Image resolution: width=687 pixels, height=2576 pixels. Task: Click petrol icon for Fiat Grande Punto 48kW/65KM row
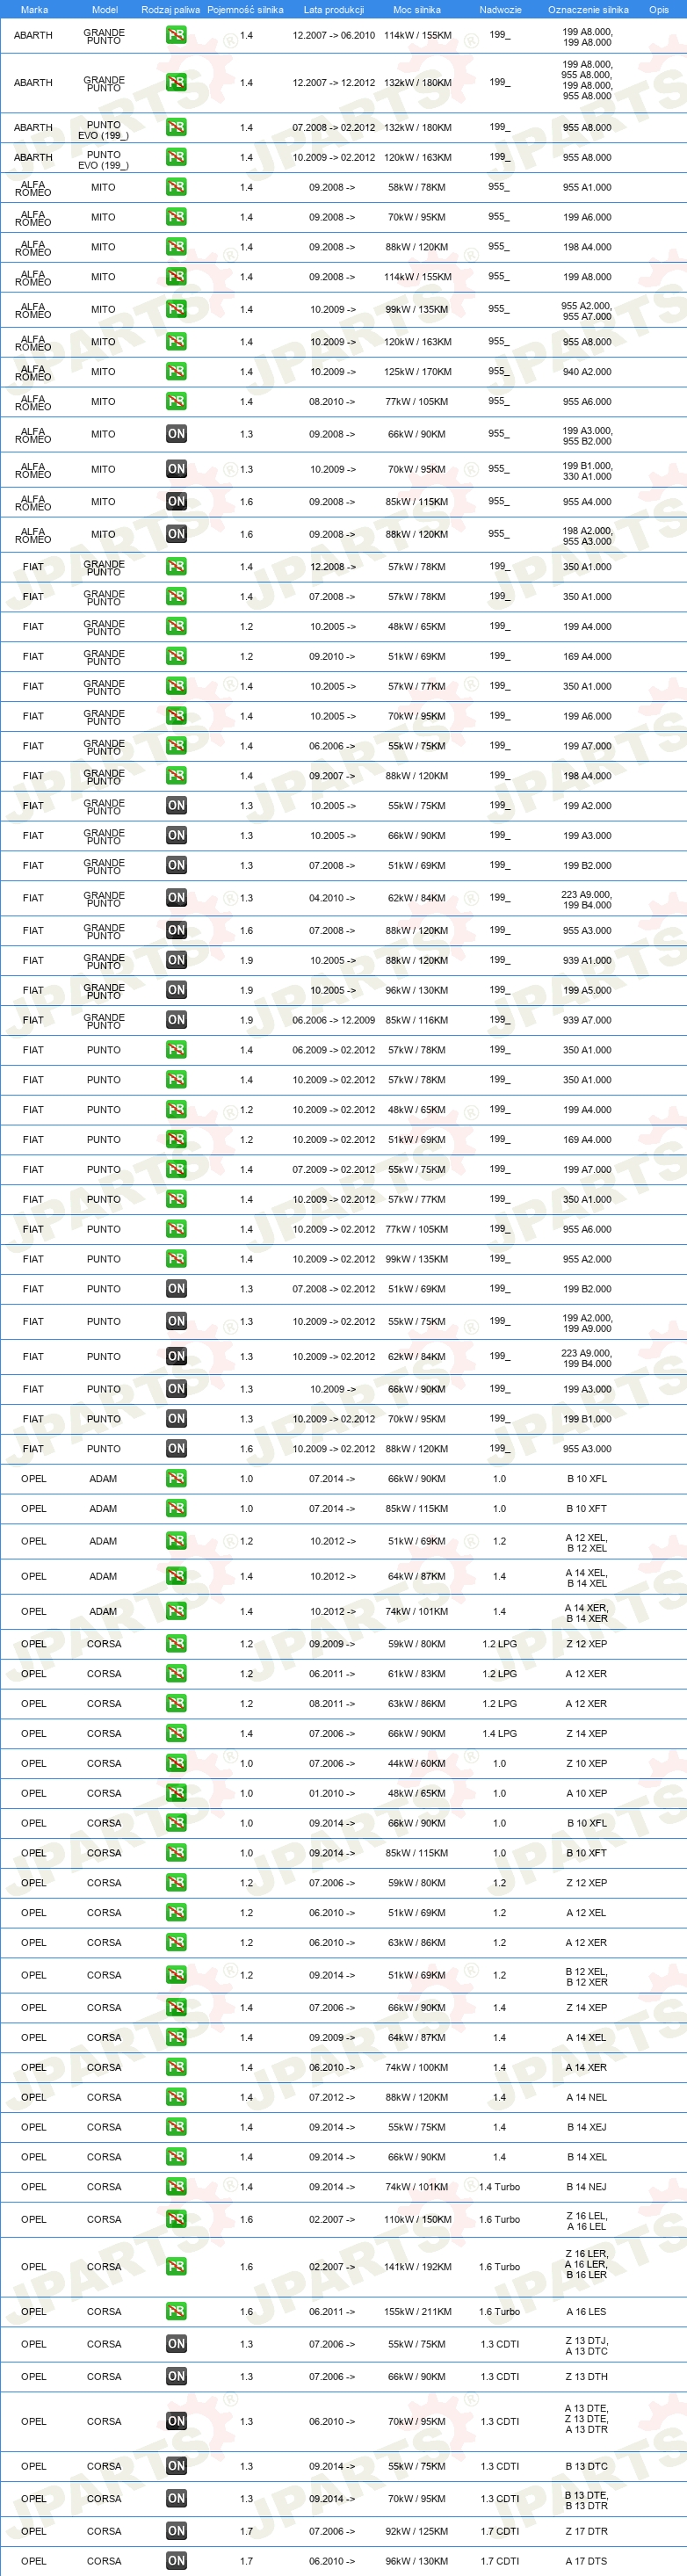coord(176,627)
